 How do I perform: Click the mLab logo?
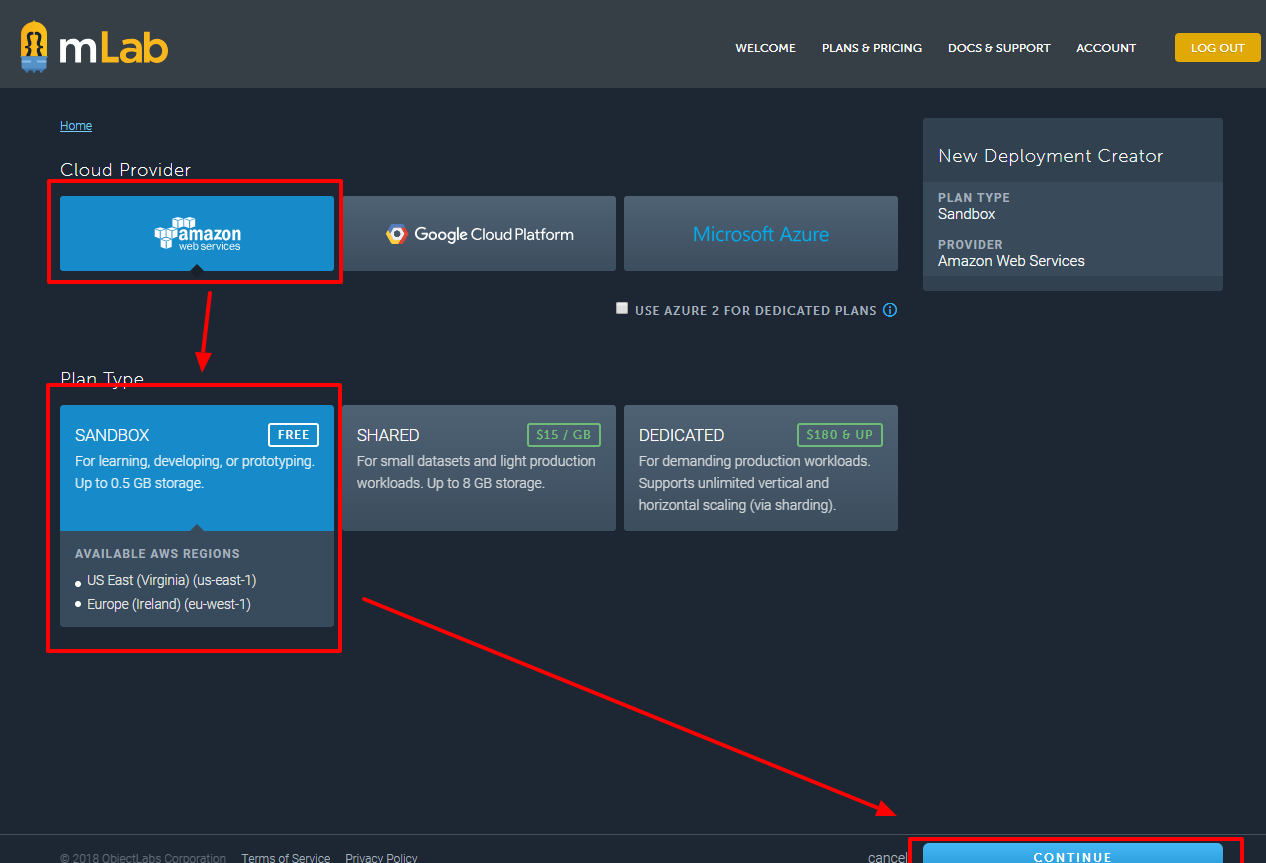pyautogui.click(x=94, y=47)
